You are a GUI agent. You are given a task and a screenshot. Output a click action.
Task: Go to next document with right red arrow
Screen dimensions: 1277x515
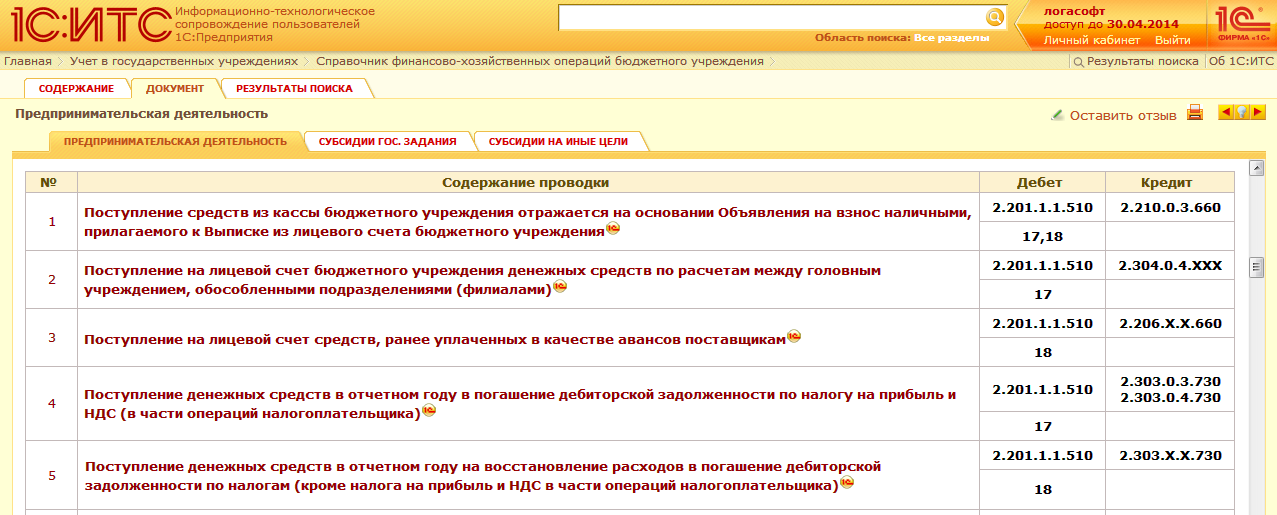(1258, 113)
